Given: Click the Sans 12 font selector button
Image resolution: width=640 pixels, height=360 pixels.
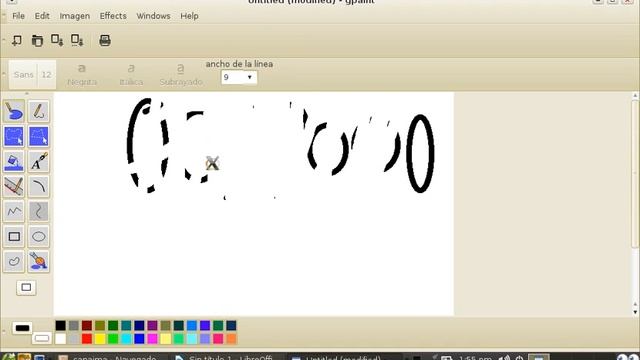Looking at the screenshot, I should click(32, 75).
